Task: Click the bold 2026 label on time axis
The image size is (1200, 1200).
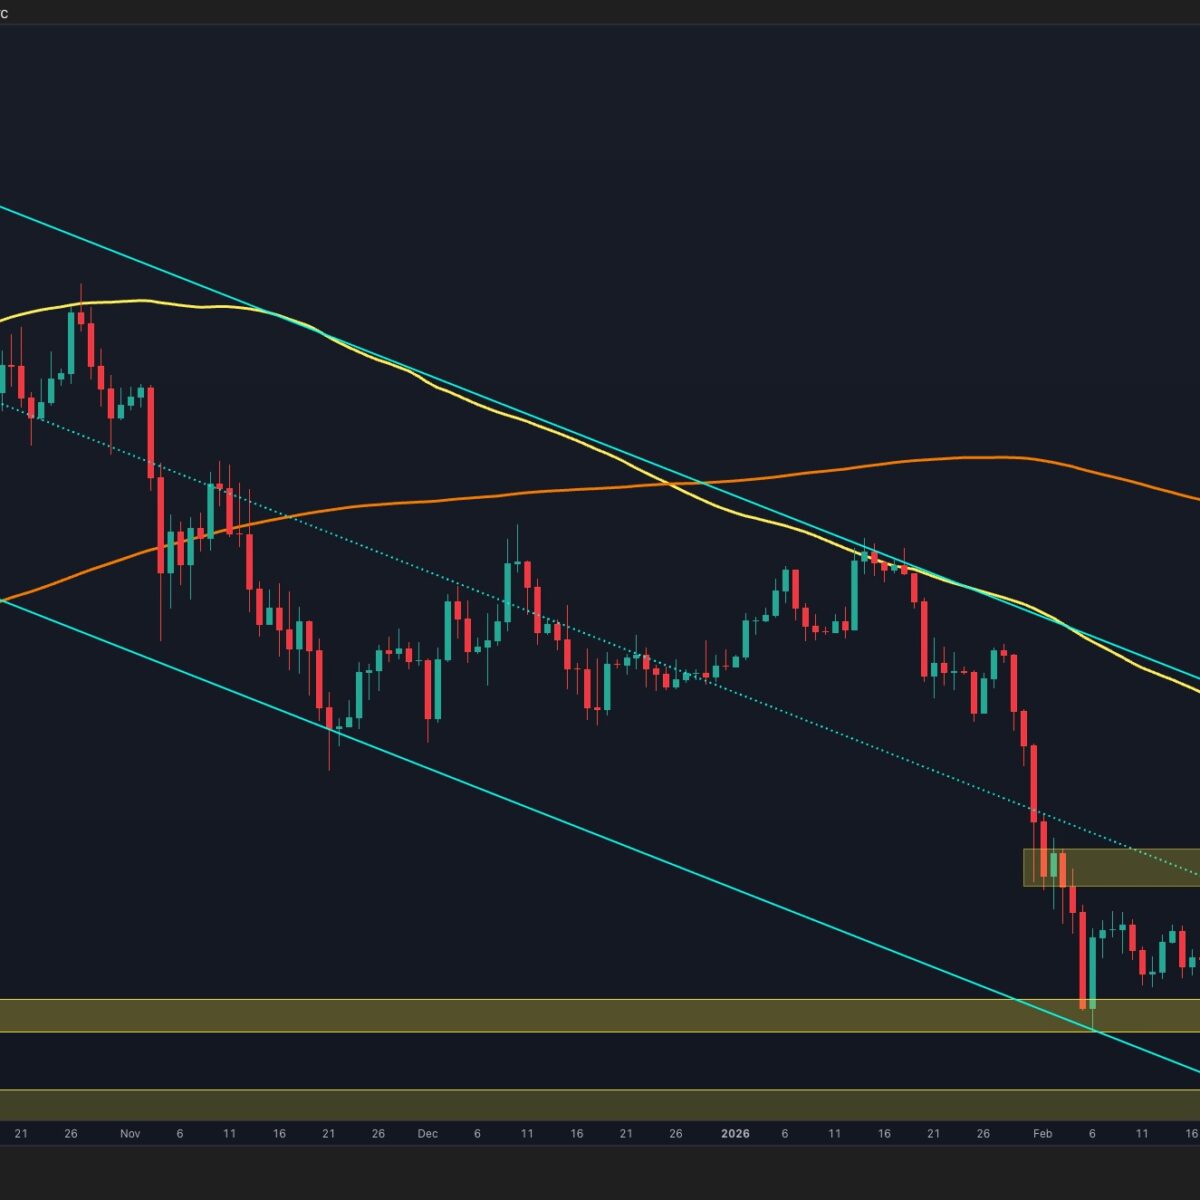Action: click(735, 1134)
